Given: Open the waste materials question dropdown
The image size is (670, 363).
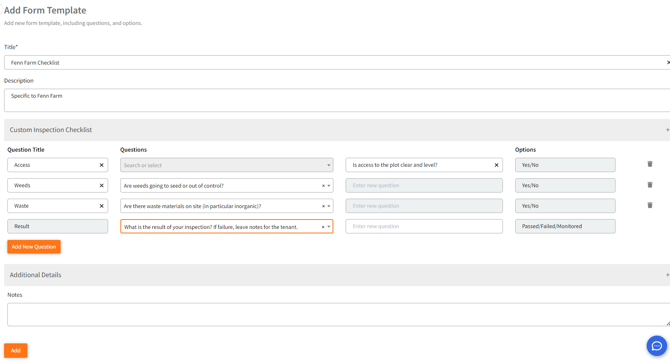Looking at the screenshot, I should pos(329,206).
